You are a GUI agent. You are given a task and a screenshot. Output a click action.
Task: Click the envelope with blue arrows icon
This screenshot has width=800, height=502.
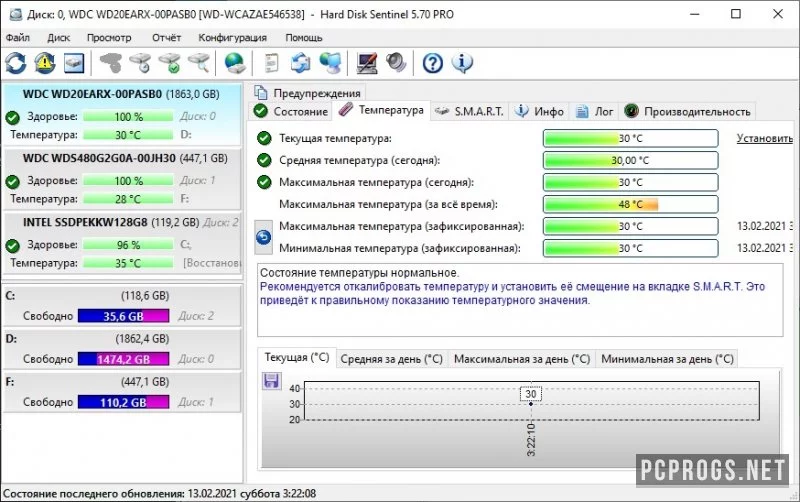[x=301, y=63]
